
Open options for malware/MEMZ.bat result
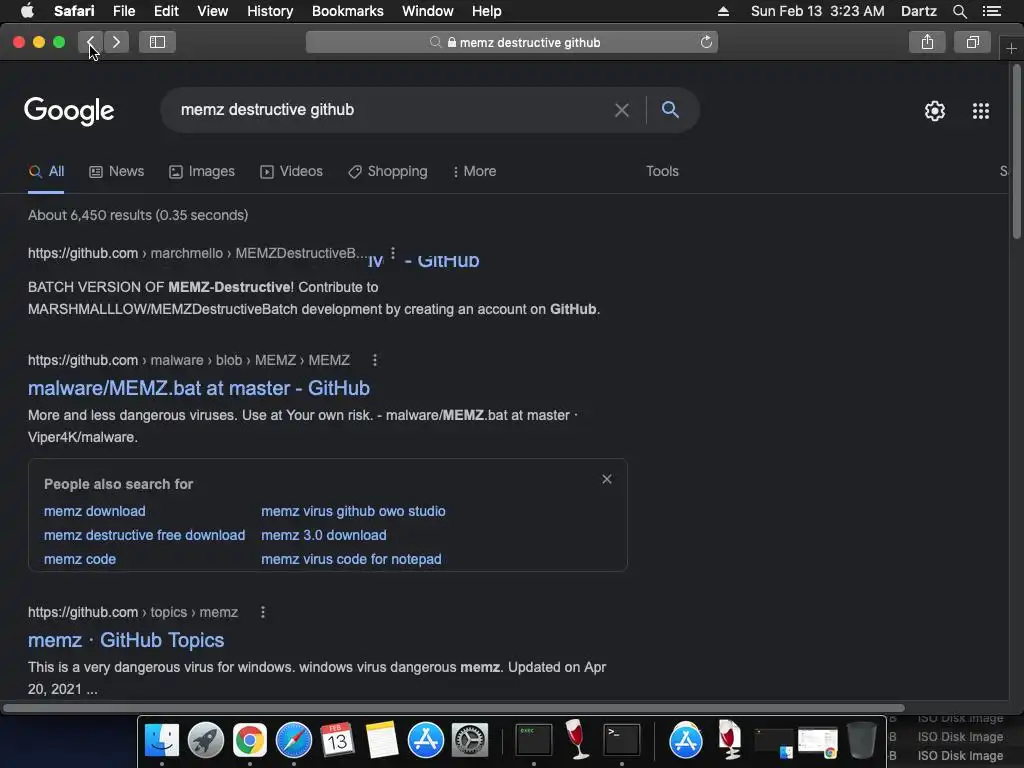(375, 360)
